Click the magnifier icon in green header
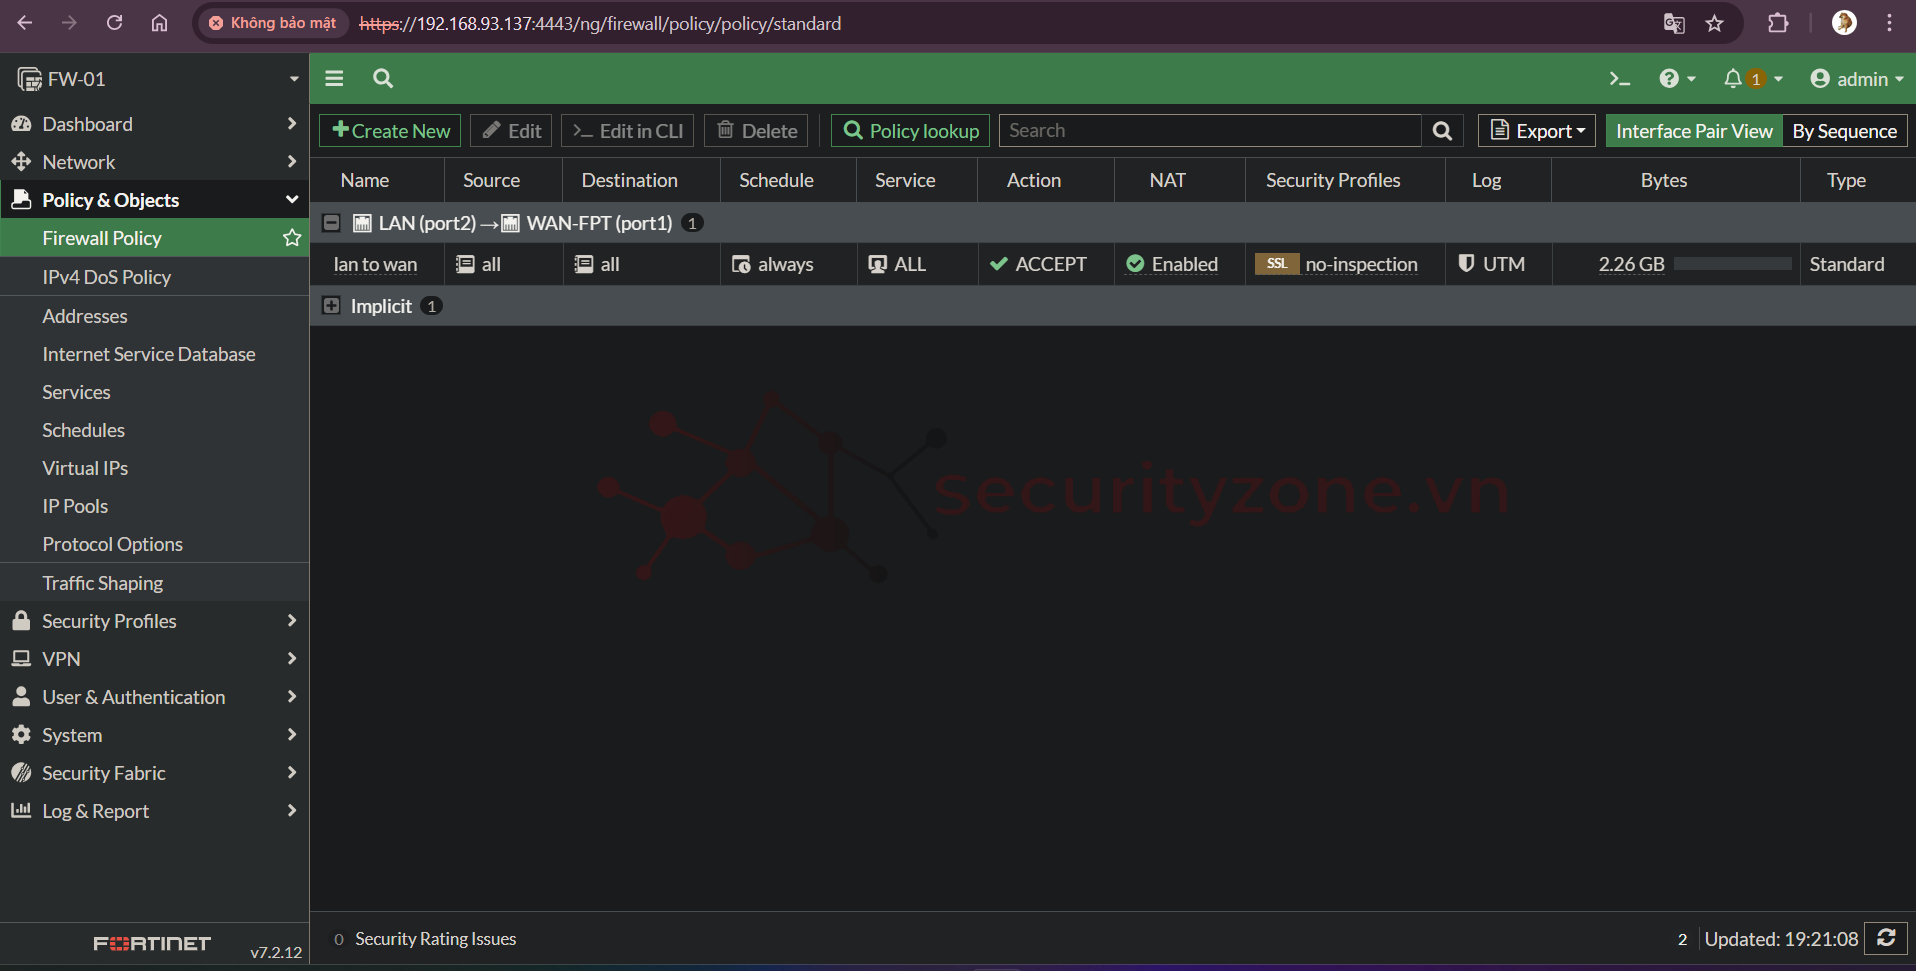Screen dimensions: 1916x971 click(383, 78)
